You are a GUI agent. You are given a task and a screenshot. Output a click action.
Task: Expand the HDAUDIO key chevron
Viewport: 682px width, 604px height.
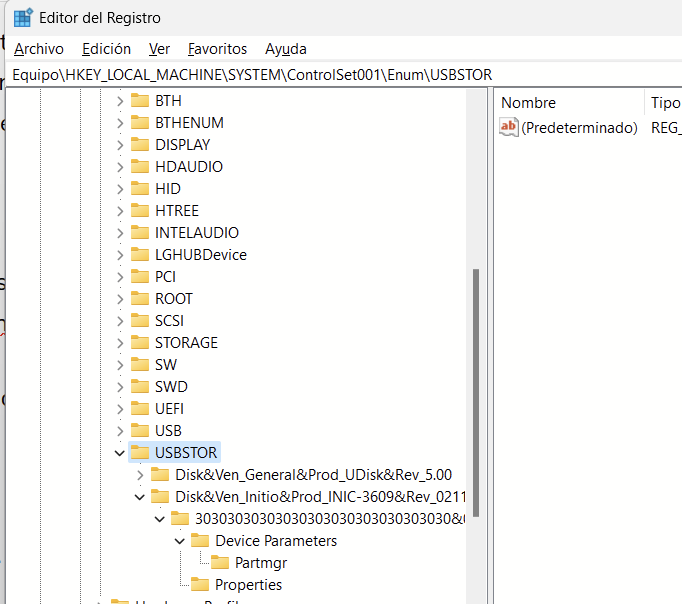pyautogui.click(x=120, y=167)
